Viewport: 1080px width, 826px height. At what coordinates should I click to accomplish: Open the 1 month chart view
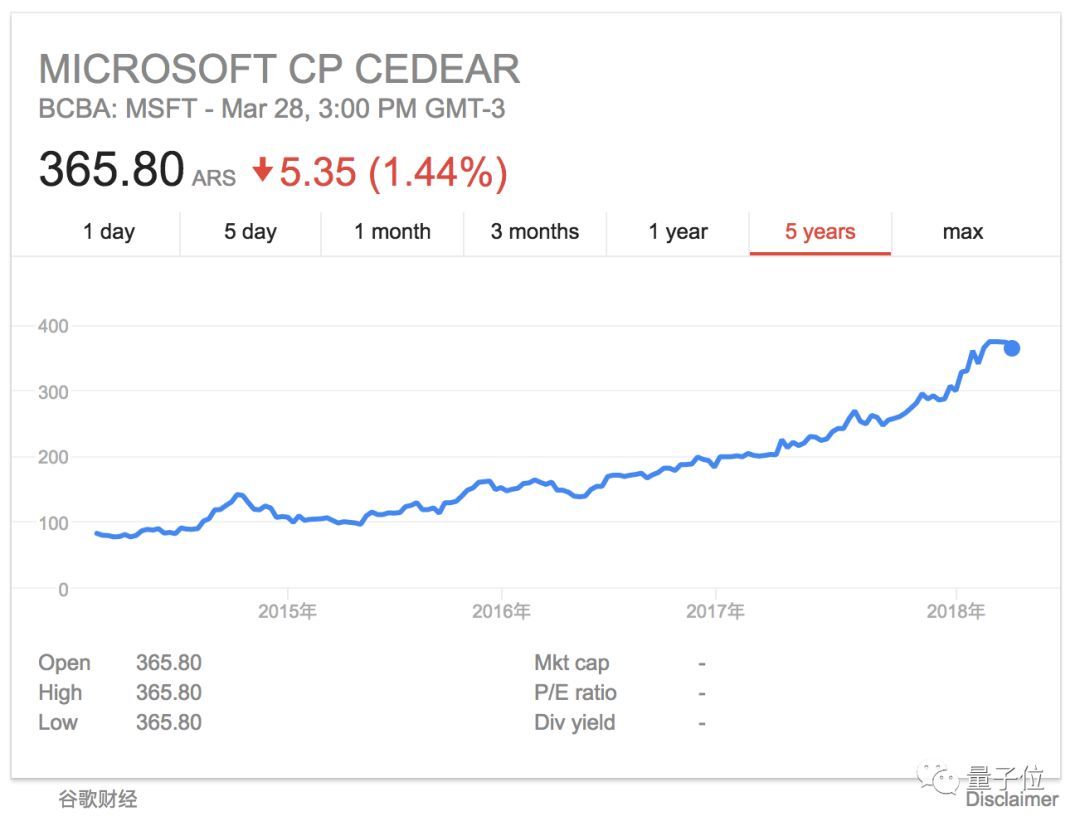392,232
